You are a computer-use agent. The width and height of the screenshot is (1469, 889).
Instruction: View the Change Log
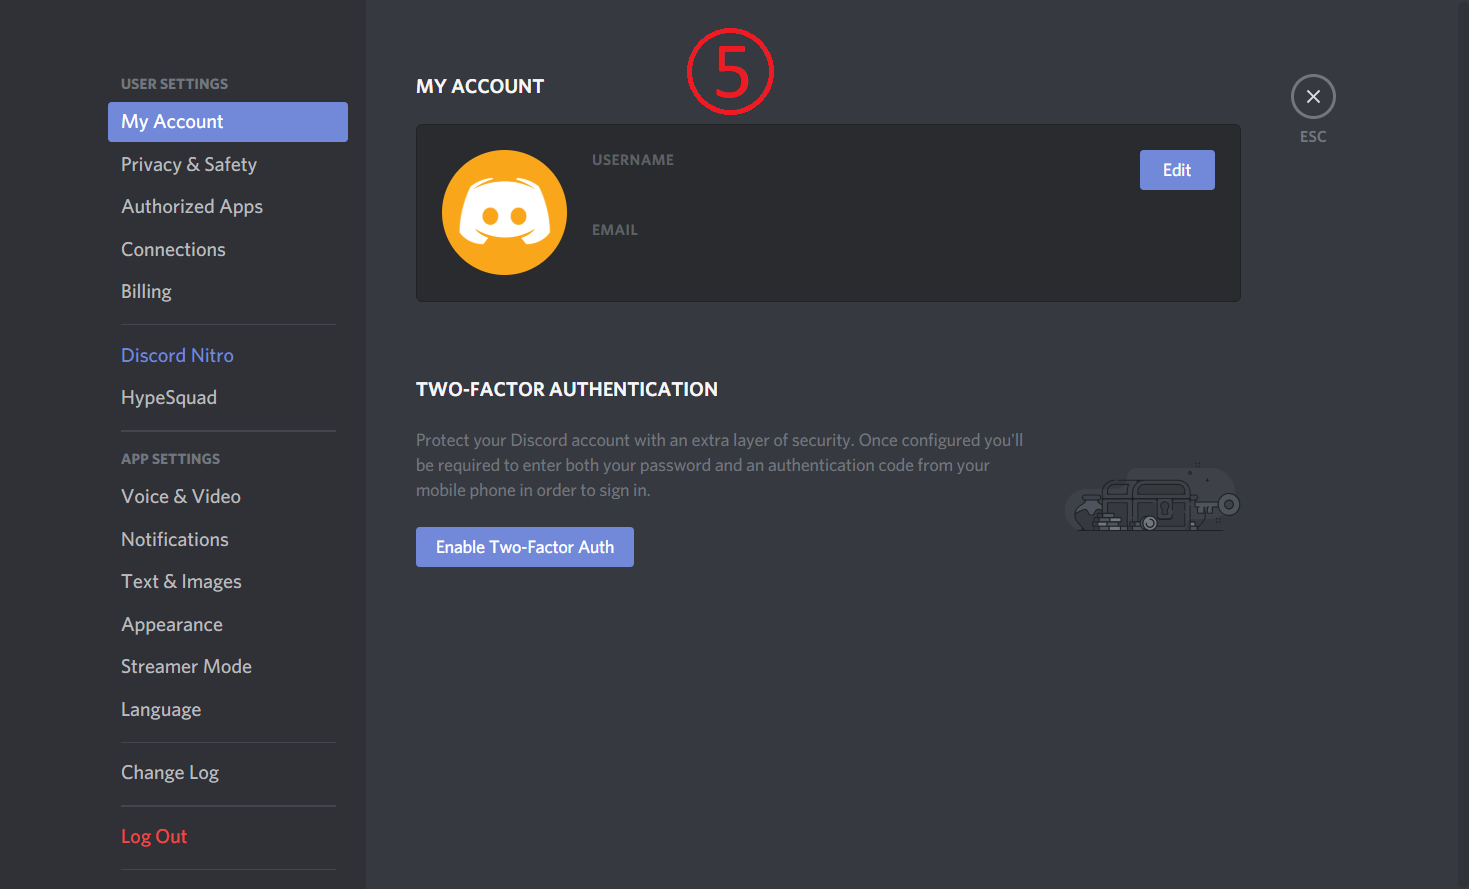(170, 773)
